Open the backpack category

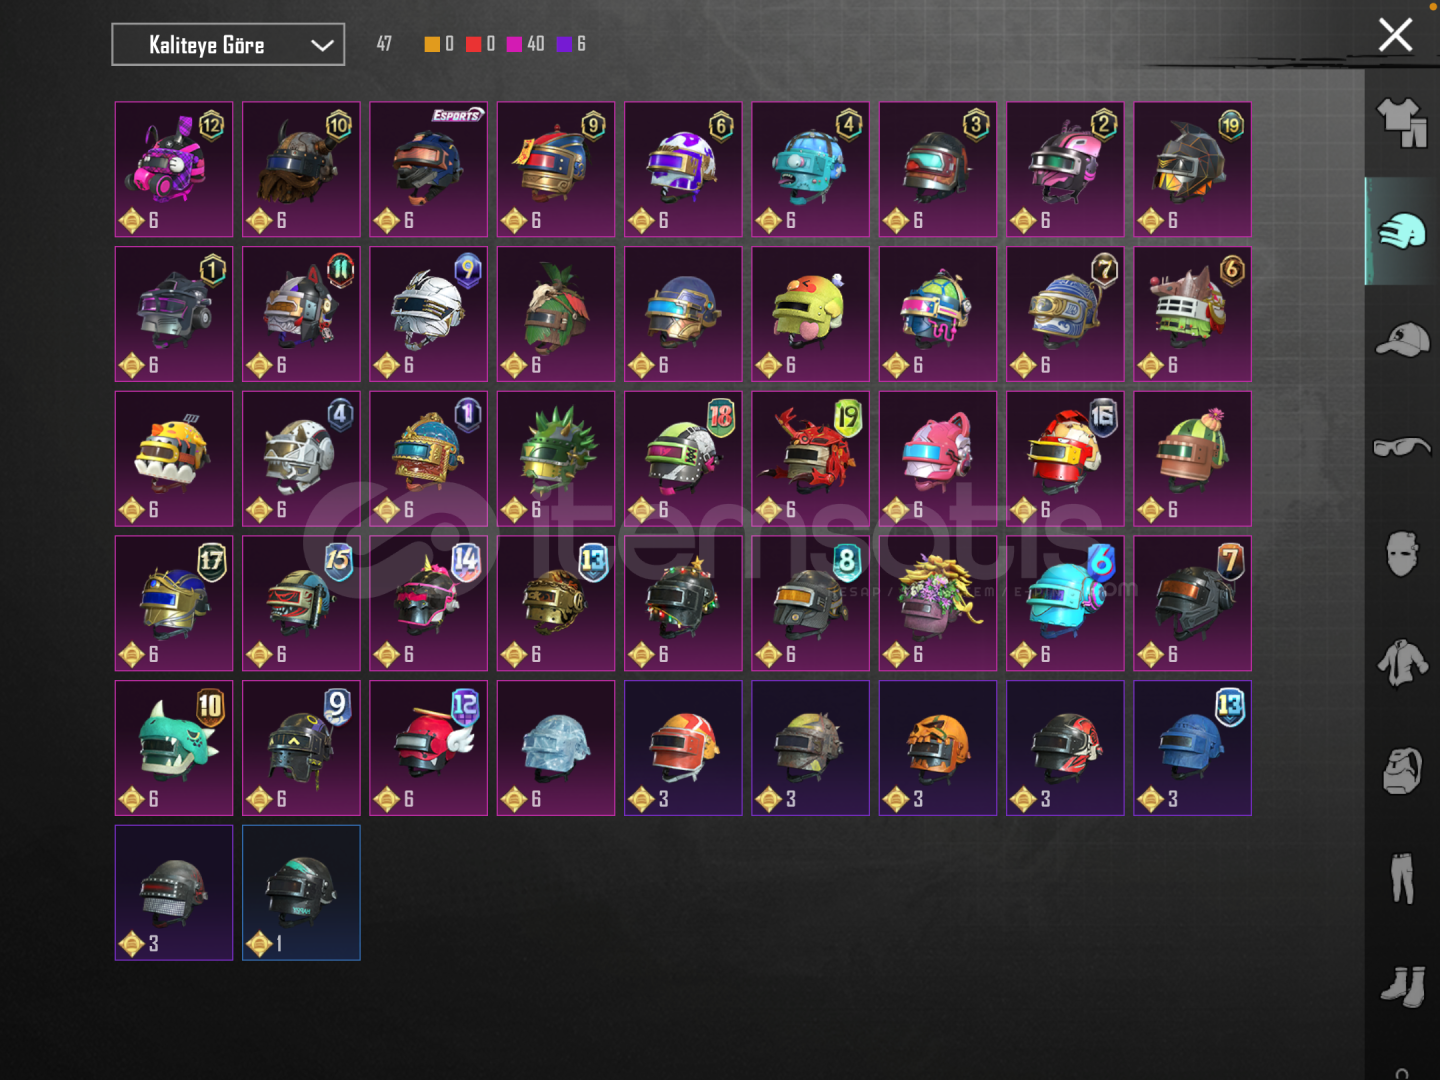point(1402,770)
